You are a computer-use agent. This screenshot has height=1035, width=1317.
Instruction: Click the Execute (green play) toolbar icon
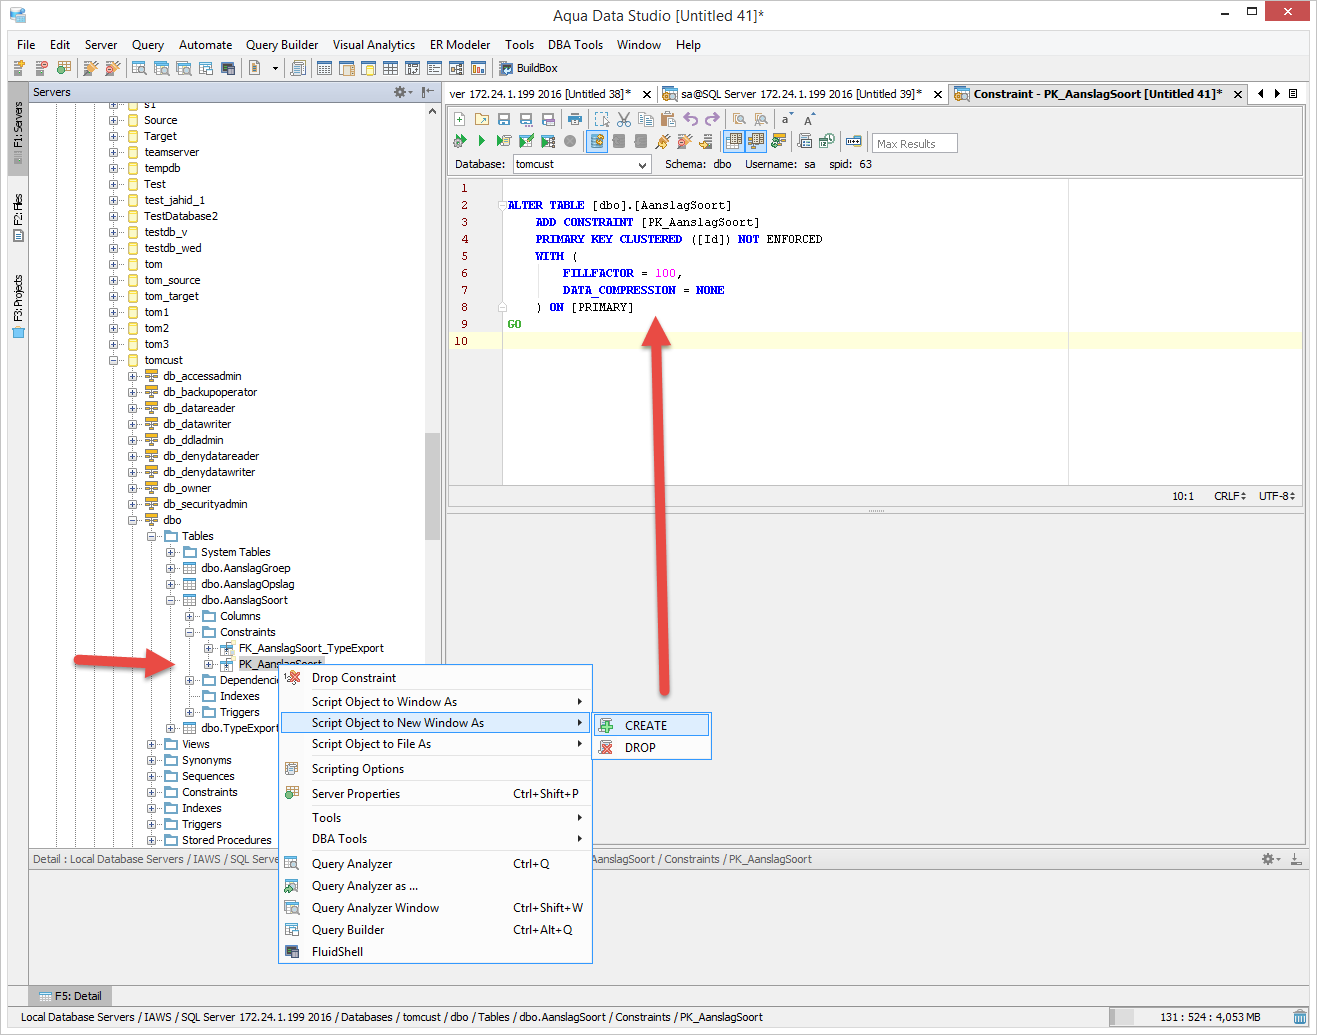pos(481,141)
